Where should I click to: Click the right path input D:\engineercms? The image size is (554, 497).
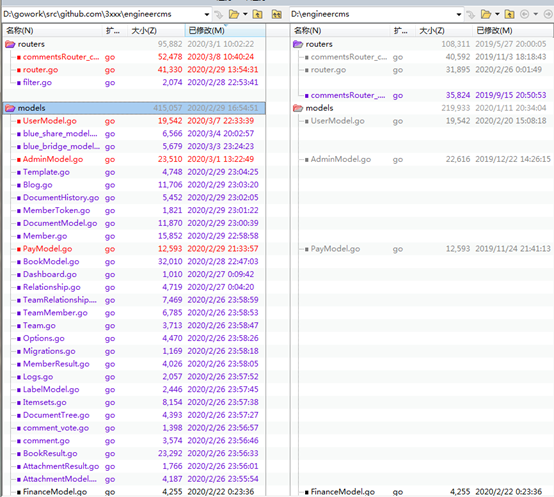pyautogui.click(x=373, y=14)
